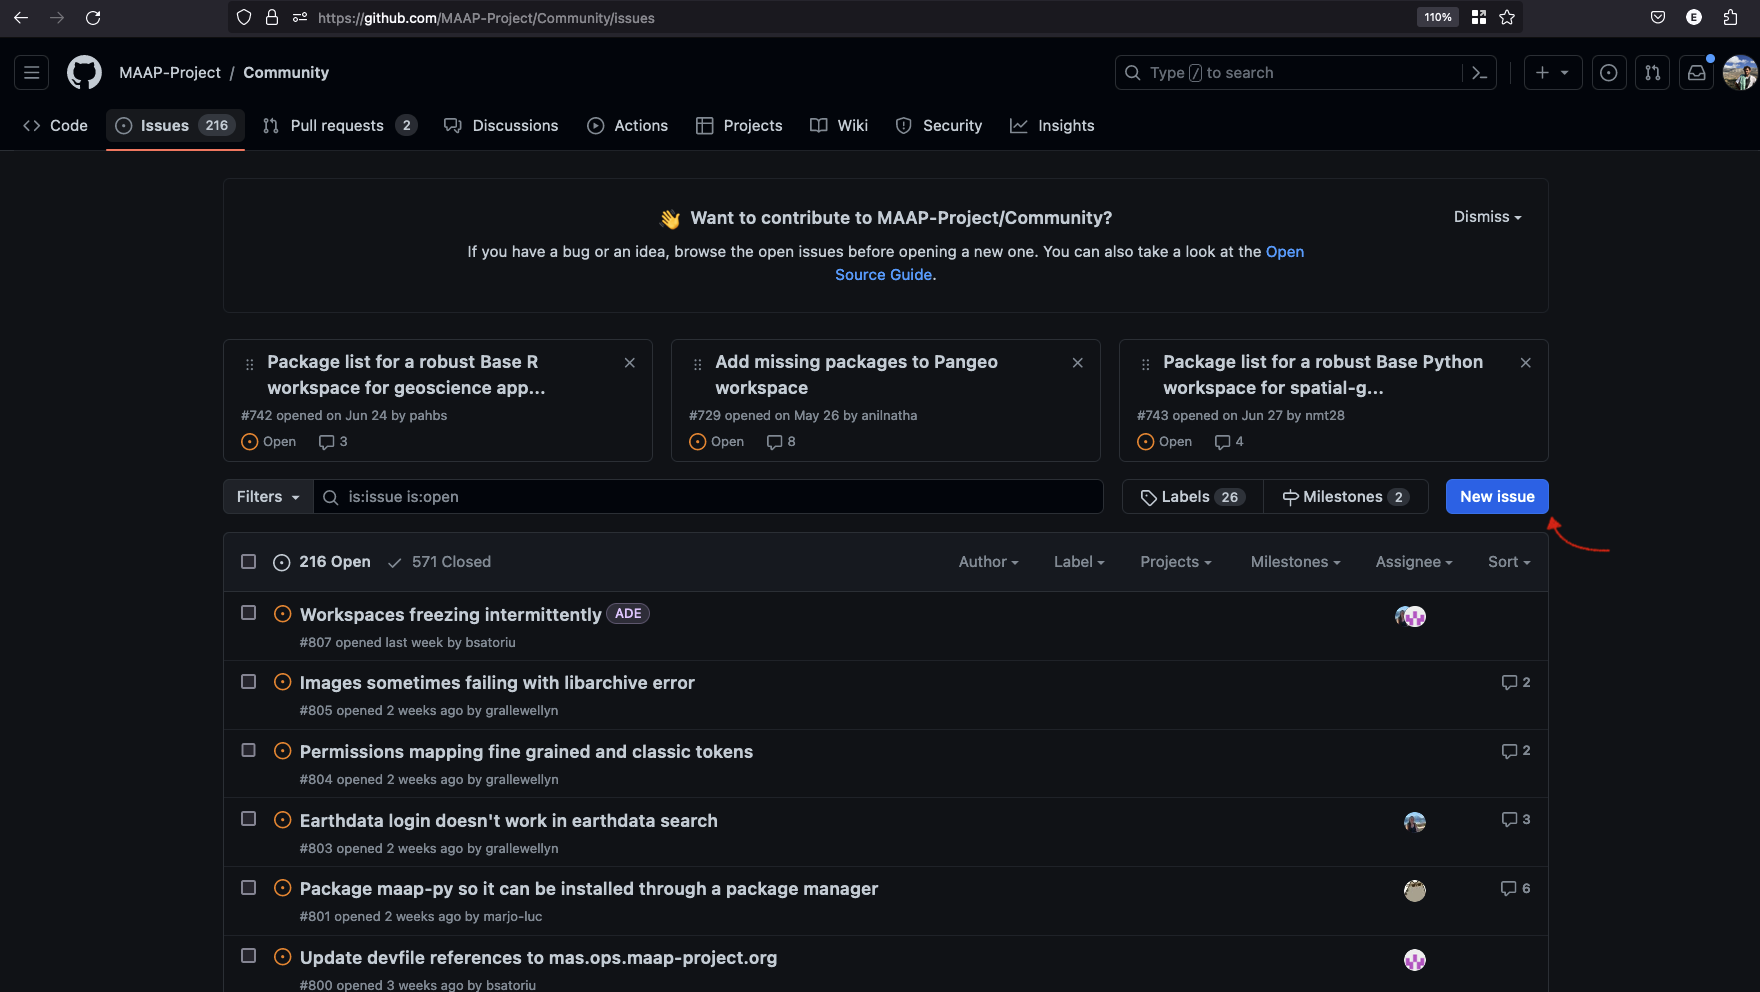Open the Milestones filter dropdown

[1295, 562]
